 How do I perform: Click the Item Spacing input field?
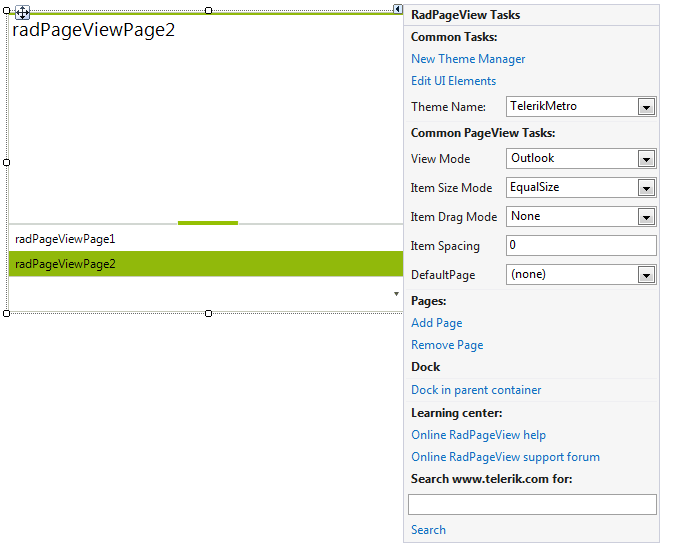(581, 245)
